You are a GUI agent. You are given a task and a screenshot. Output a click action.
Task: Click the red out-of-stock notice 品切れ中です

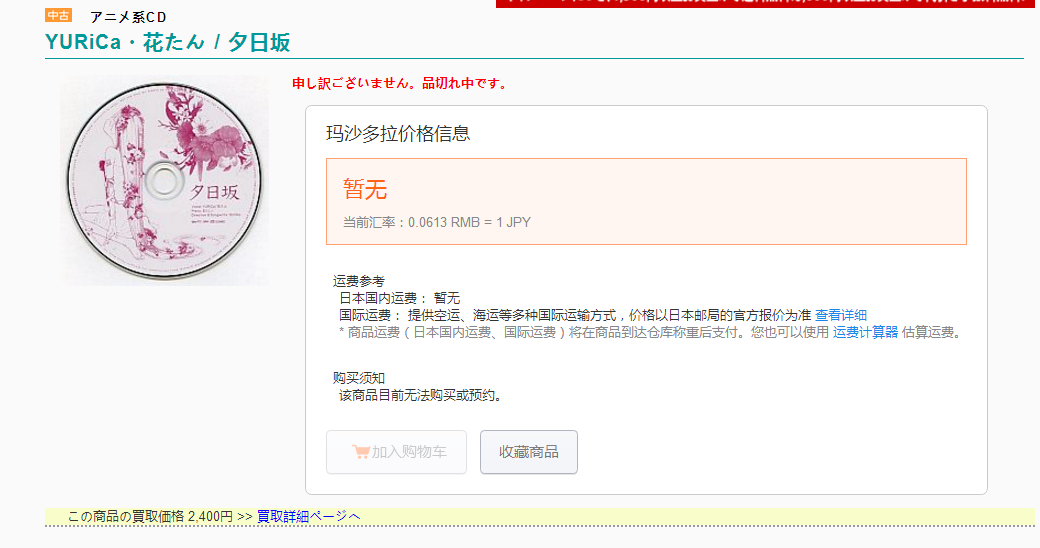(399, 84)
